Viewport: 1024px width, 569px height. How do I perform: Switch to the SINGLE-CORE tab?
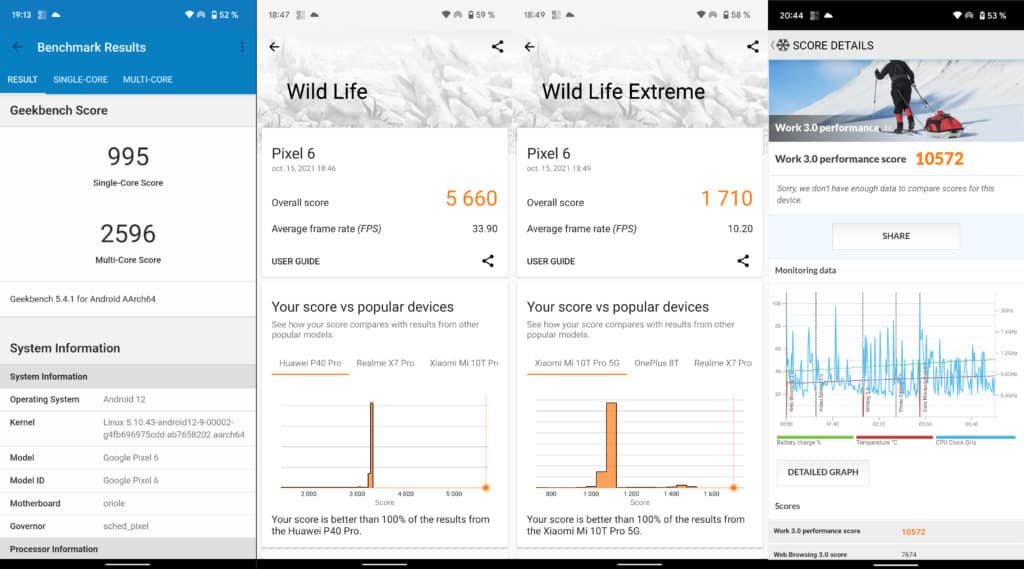tap(80, 79)
